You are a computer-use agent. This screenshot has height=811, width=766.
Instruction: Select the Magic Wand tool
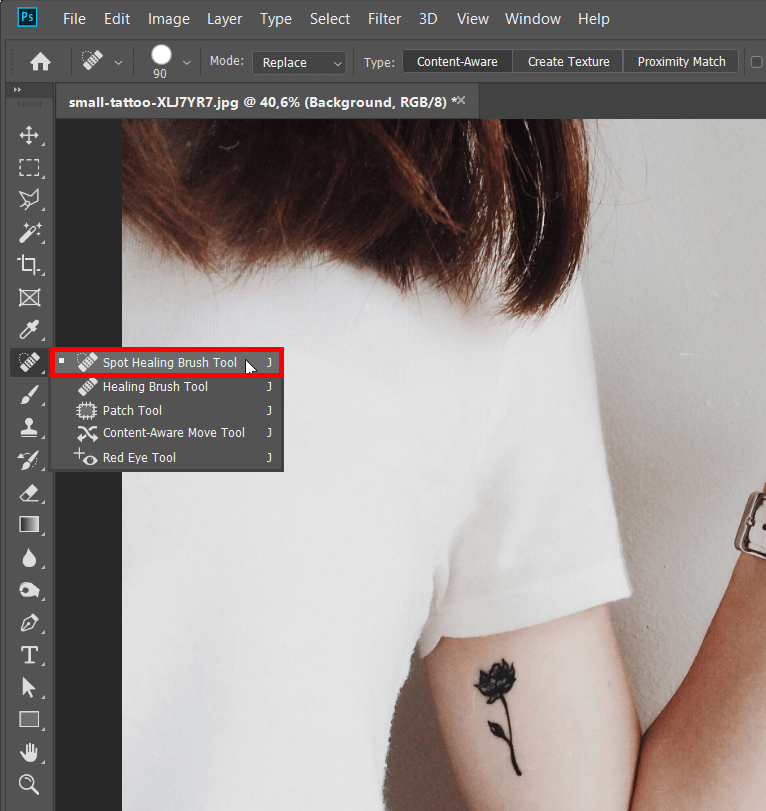[29, 232]
